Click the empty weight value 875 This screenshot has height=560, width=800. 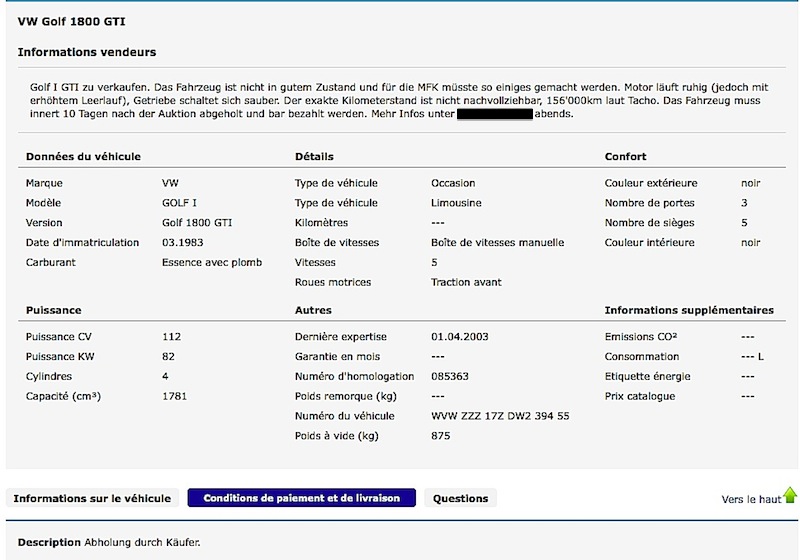(x=440, y=436)
